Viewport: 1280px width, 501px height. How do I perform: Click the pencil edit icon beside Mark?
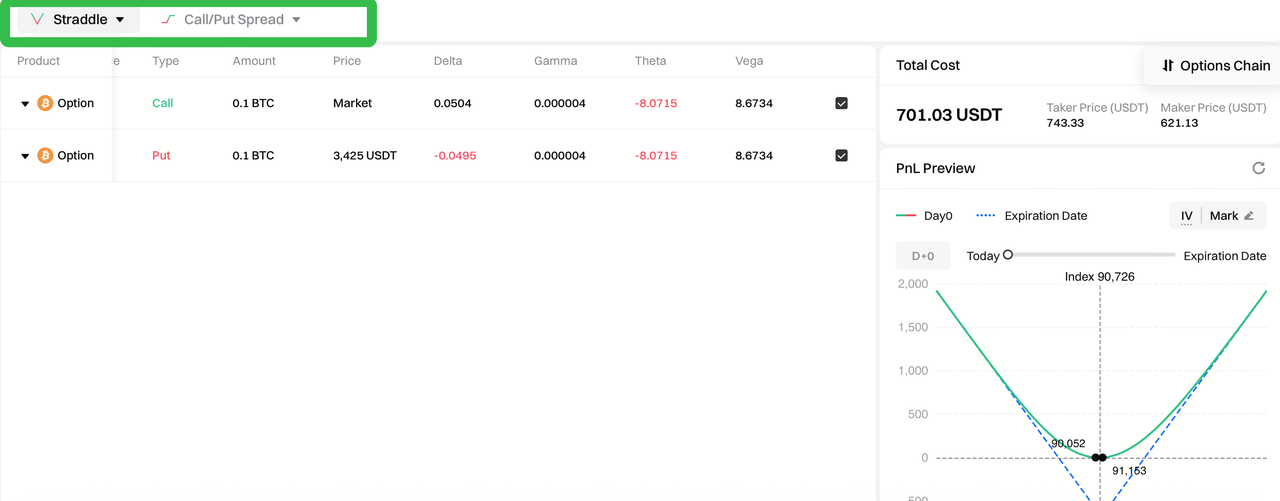click(1248, 216)
